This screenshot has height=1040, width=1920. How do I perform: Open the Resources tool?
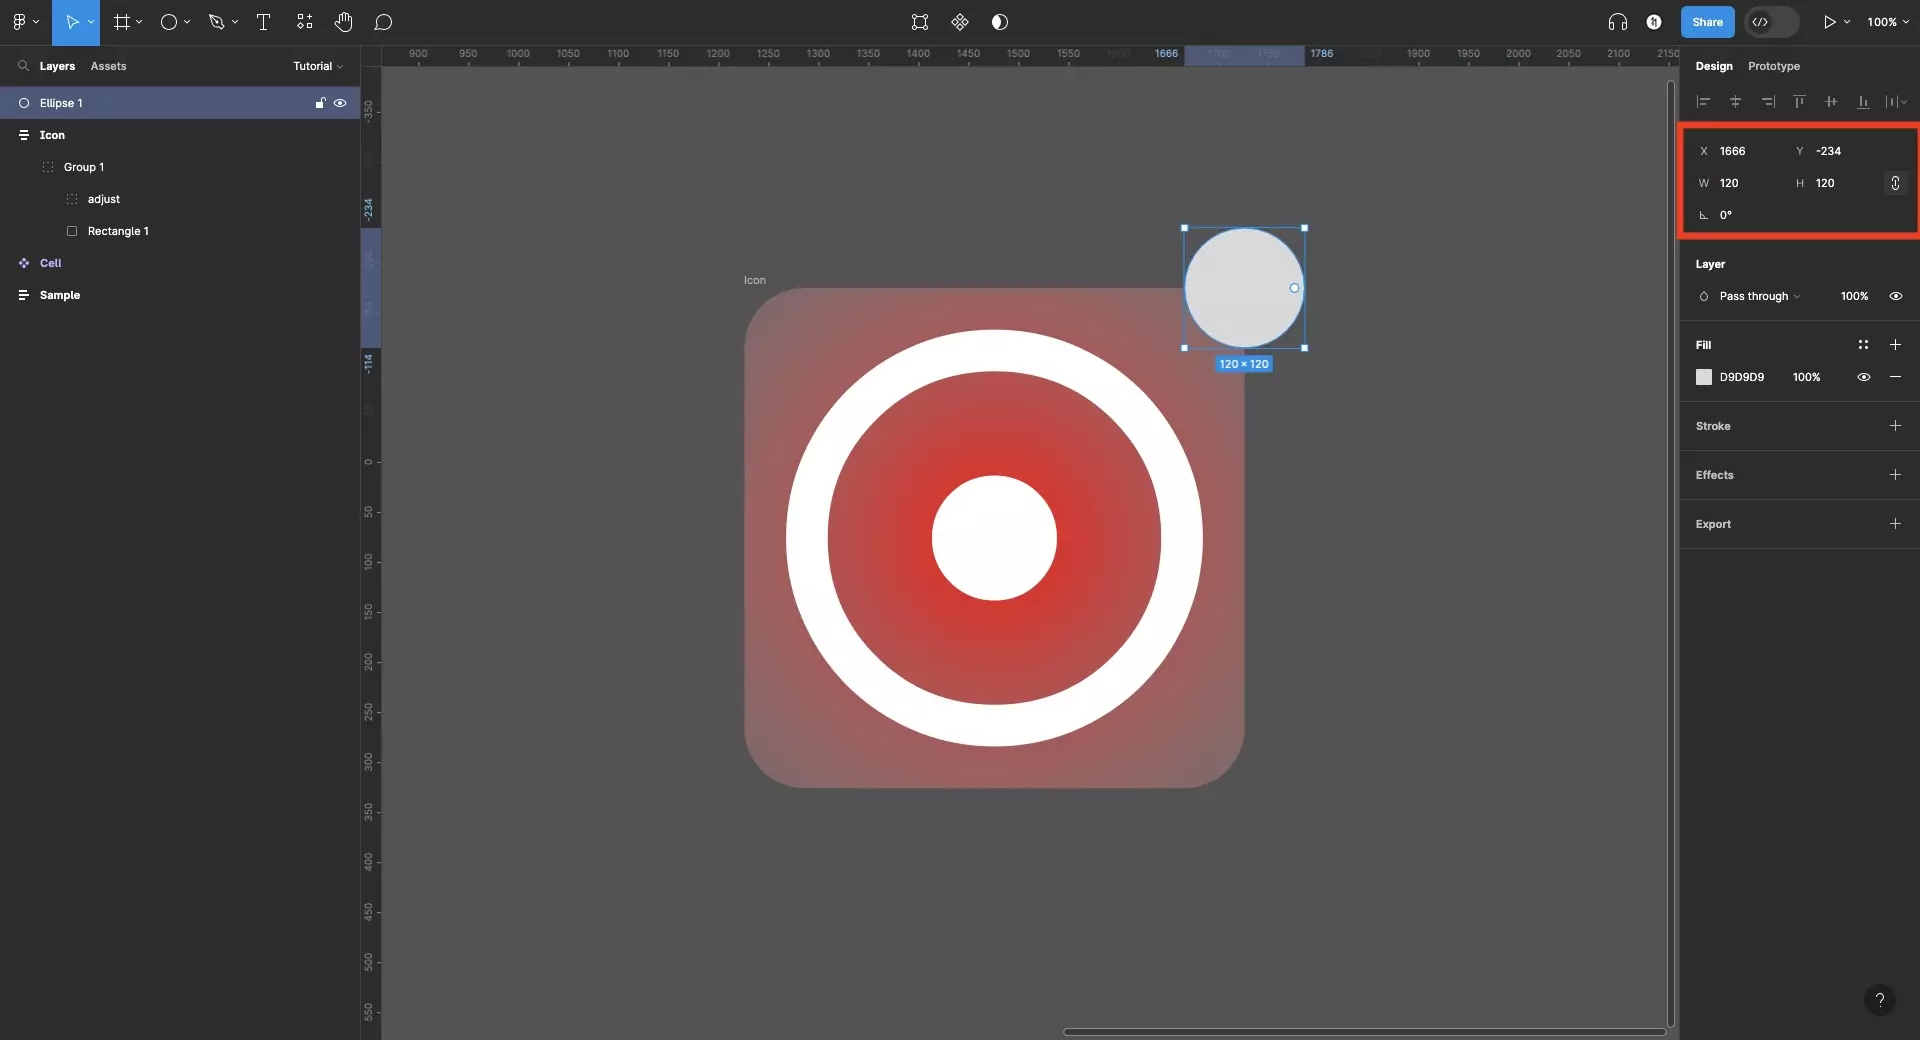305,22
